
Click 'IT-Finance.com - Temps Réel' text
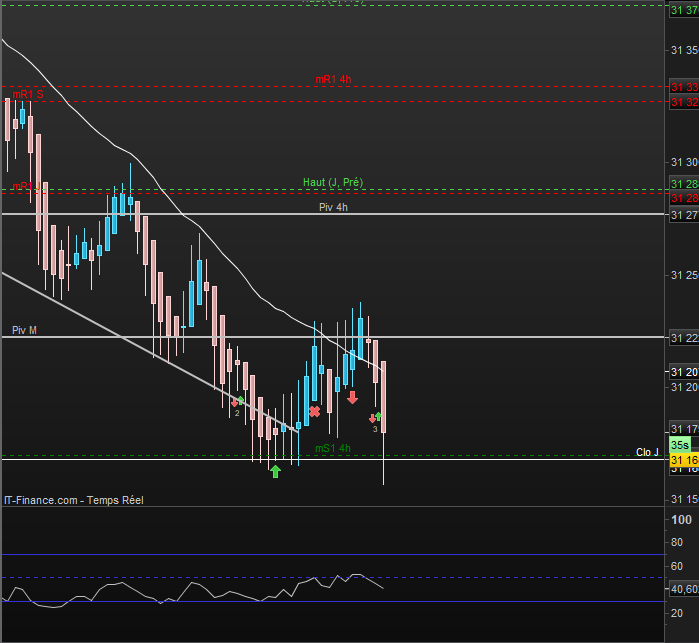pyautogui.click(x=74, y=500)
